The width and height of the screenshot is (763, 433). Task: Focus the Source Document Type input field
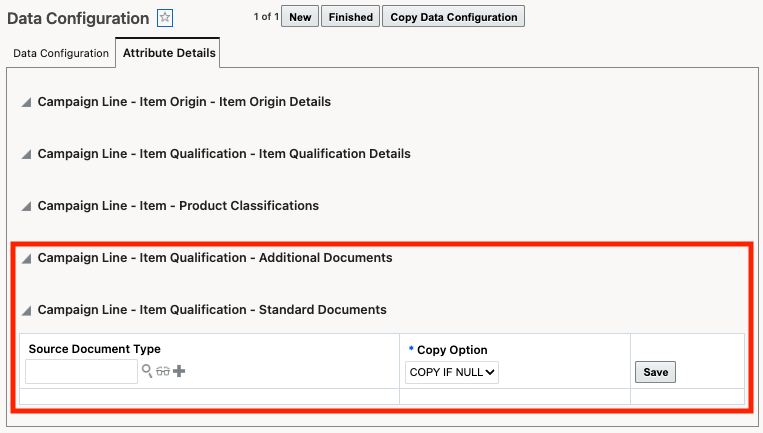[x=81, y=372]
